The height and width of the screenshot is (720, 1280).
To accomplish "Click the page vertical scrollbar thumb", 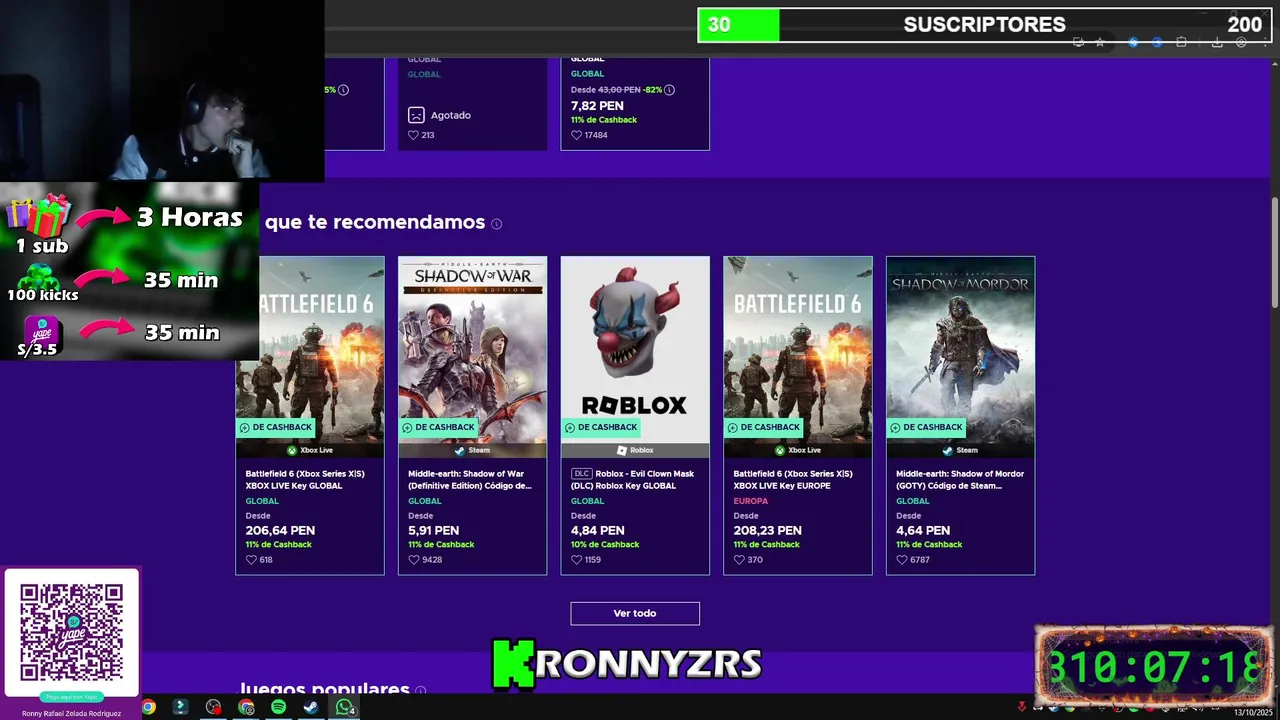I will (1274, 253).
